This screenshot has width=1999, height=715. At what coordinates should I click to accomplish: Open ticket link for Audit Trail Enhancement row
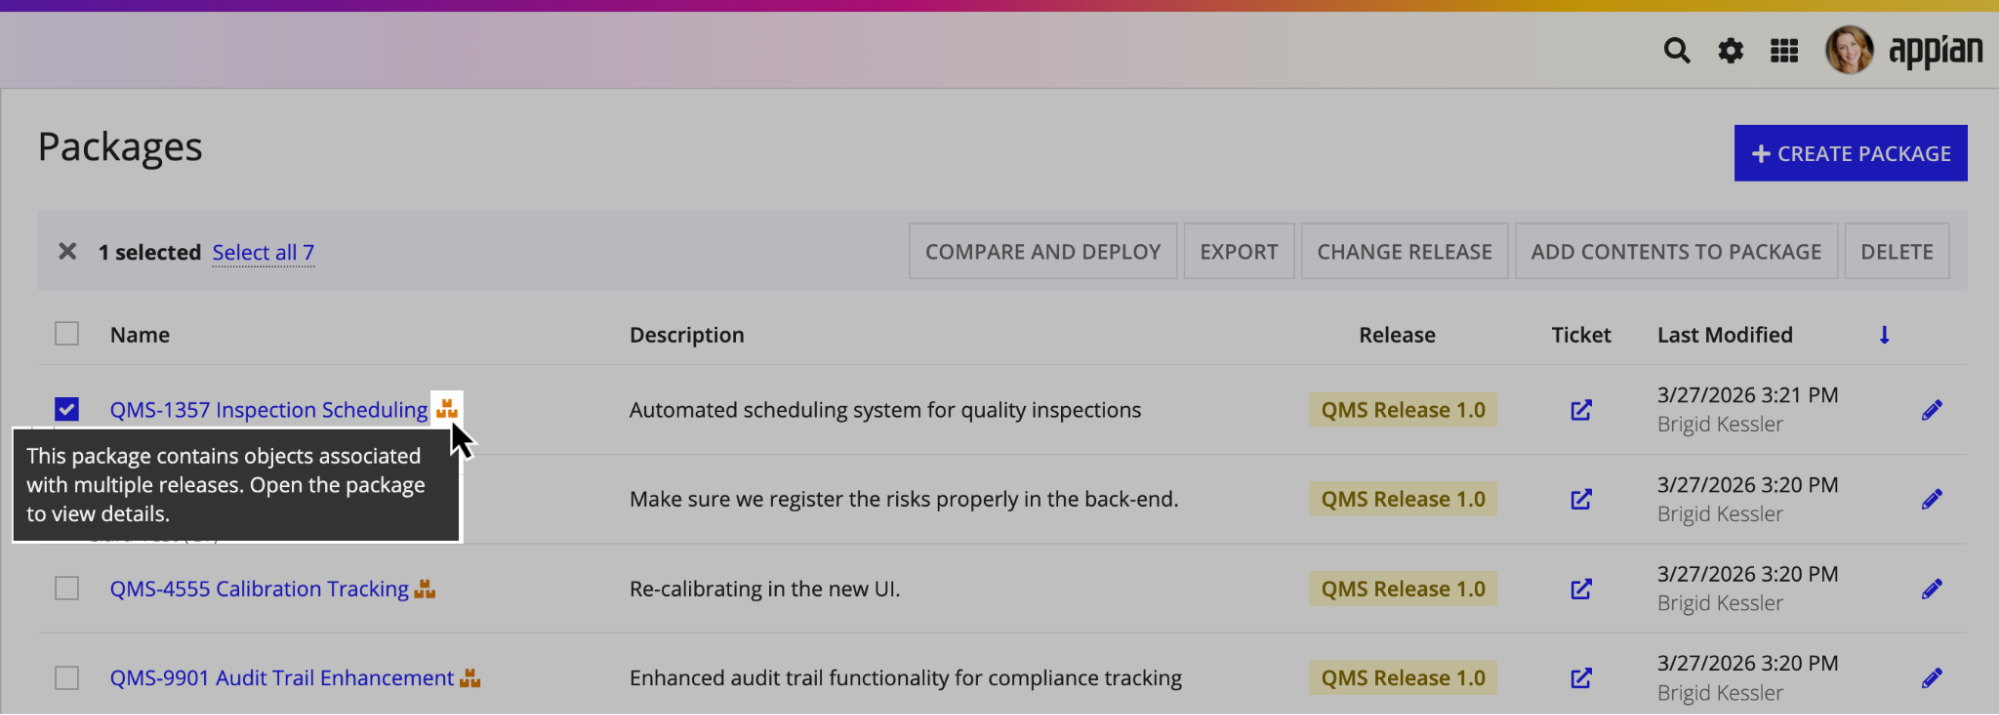point(1581,678)
